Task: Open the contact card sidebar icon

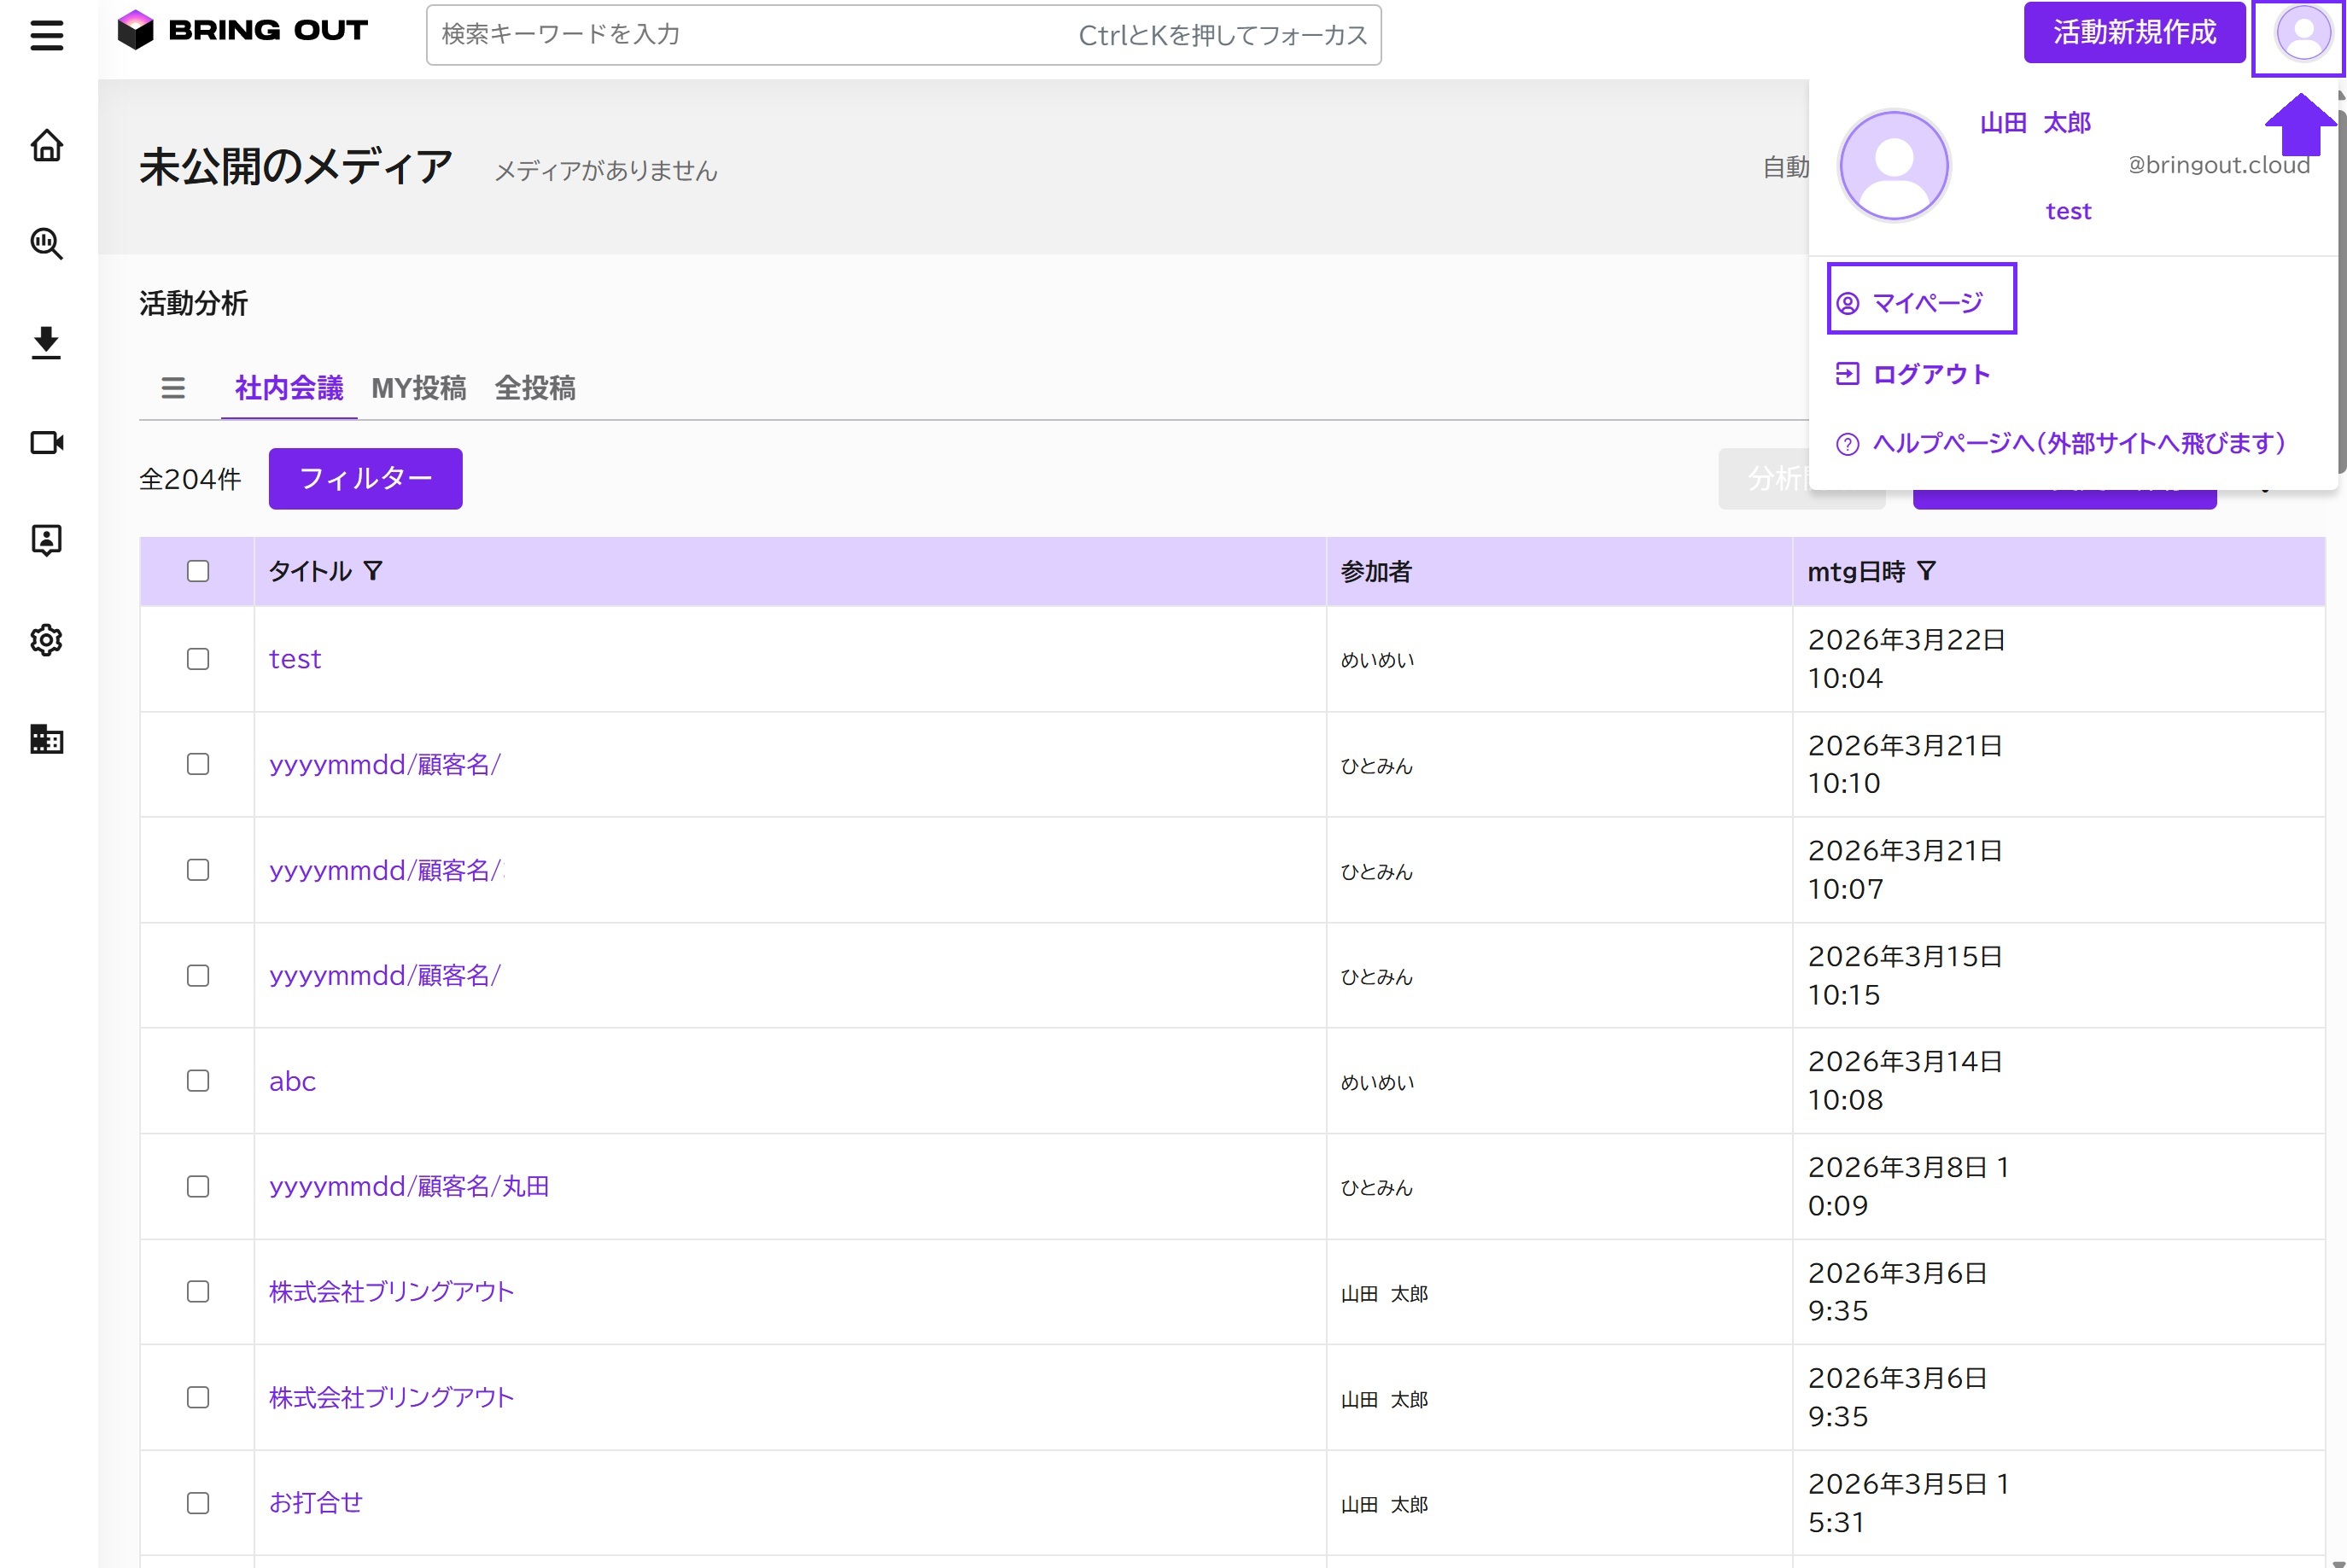Action: coord(46,540)
